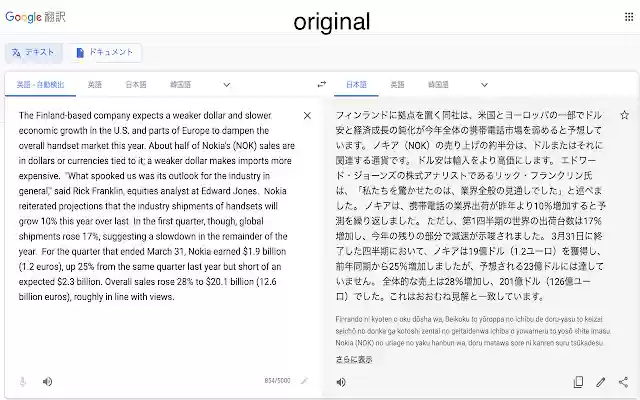Click into the English source text area
The height and width of the screenshot is (400, 640).
[157, 206]
